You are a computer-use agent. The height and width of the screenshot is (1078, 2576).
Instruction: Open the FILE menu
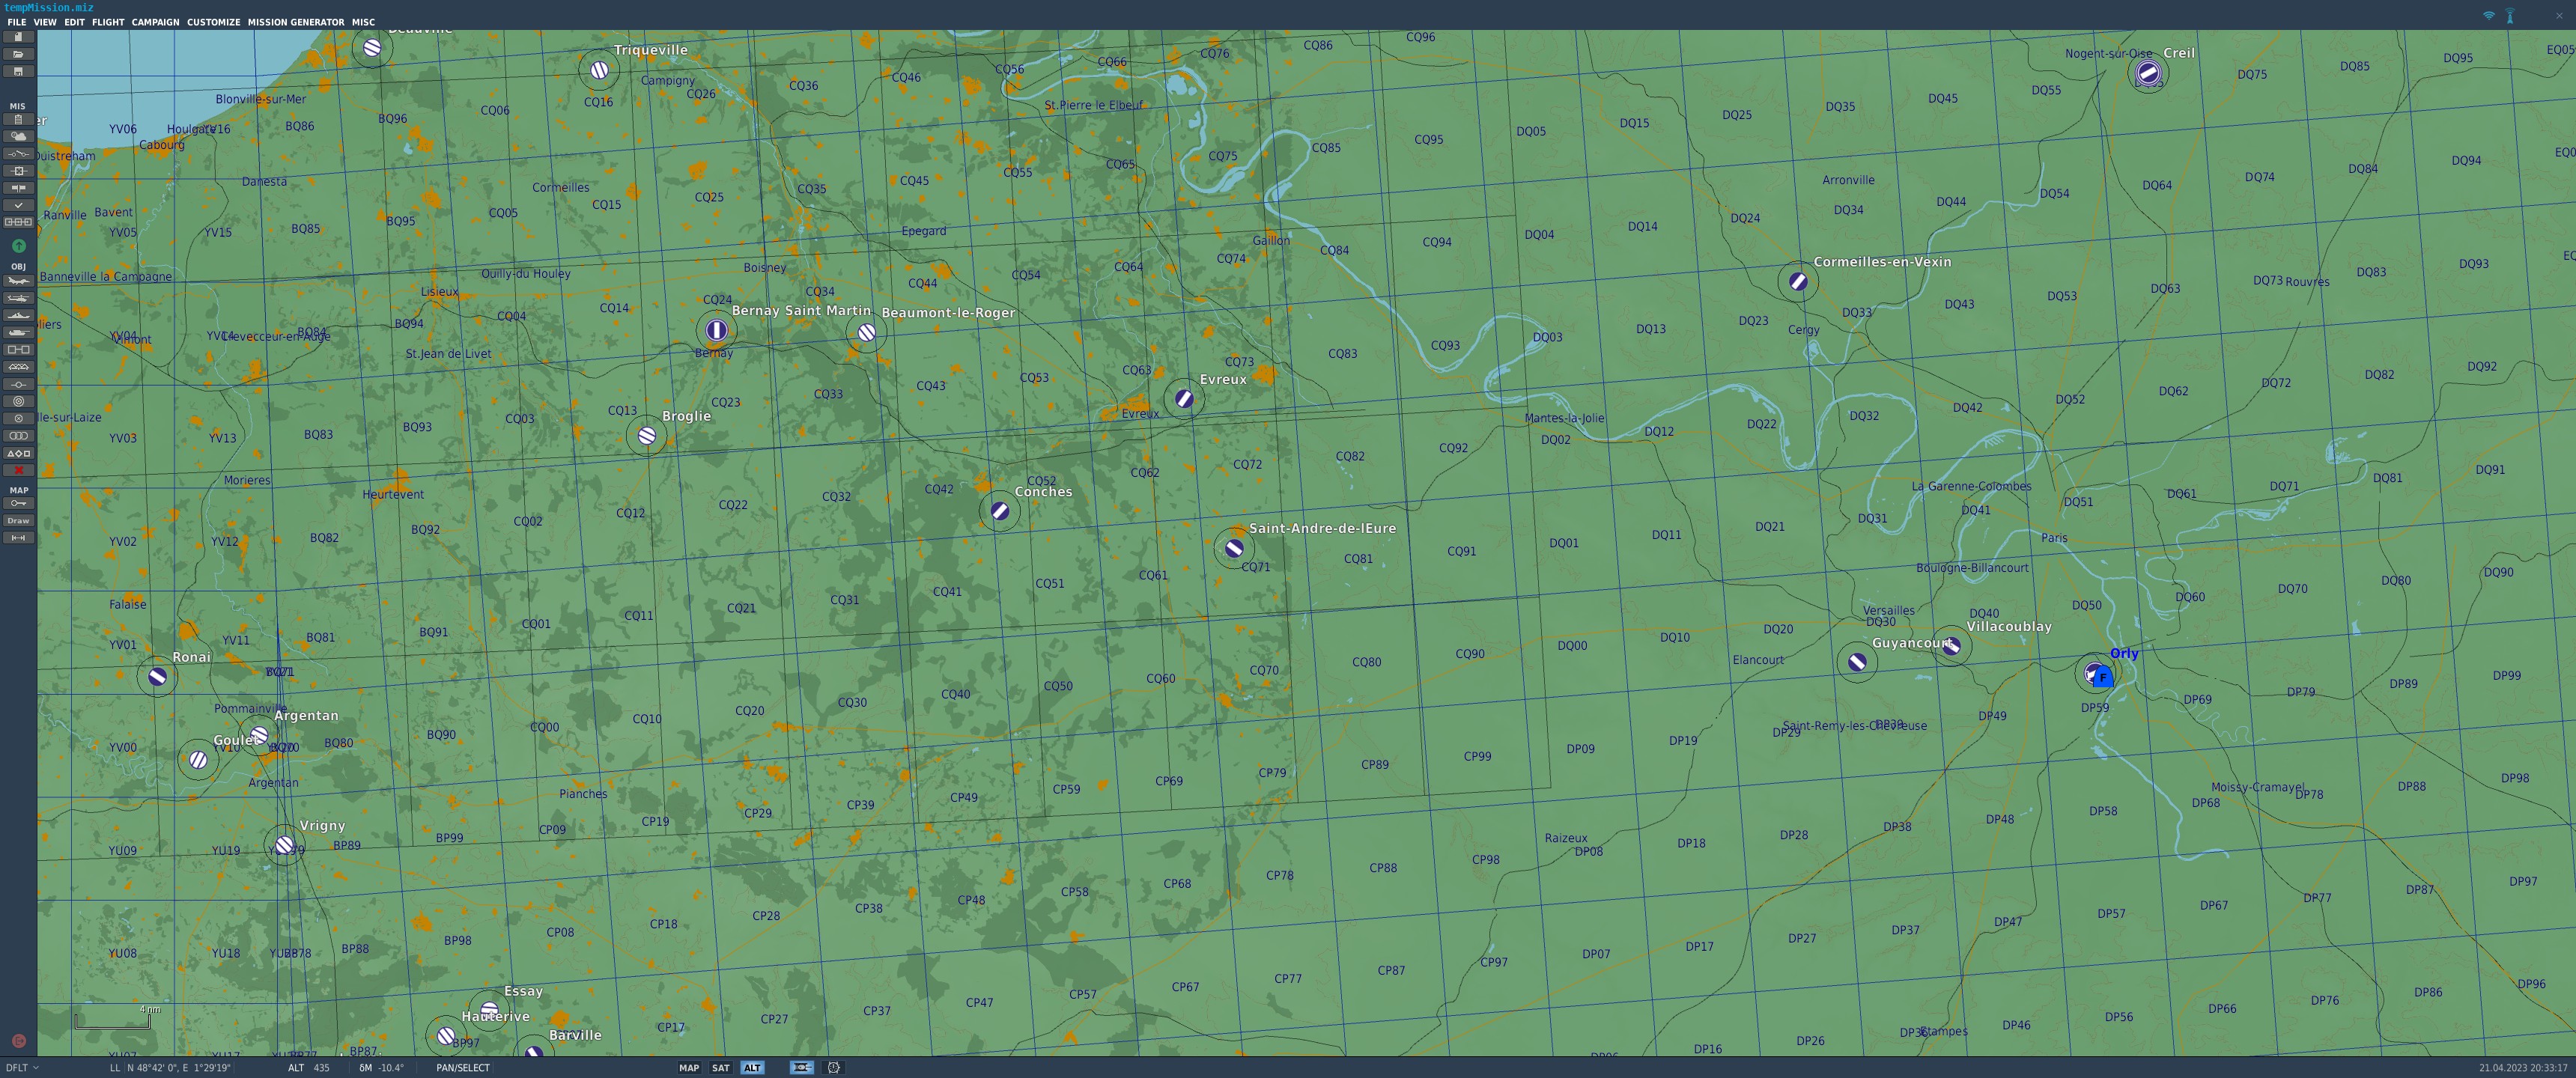[x=17, y=22]
